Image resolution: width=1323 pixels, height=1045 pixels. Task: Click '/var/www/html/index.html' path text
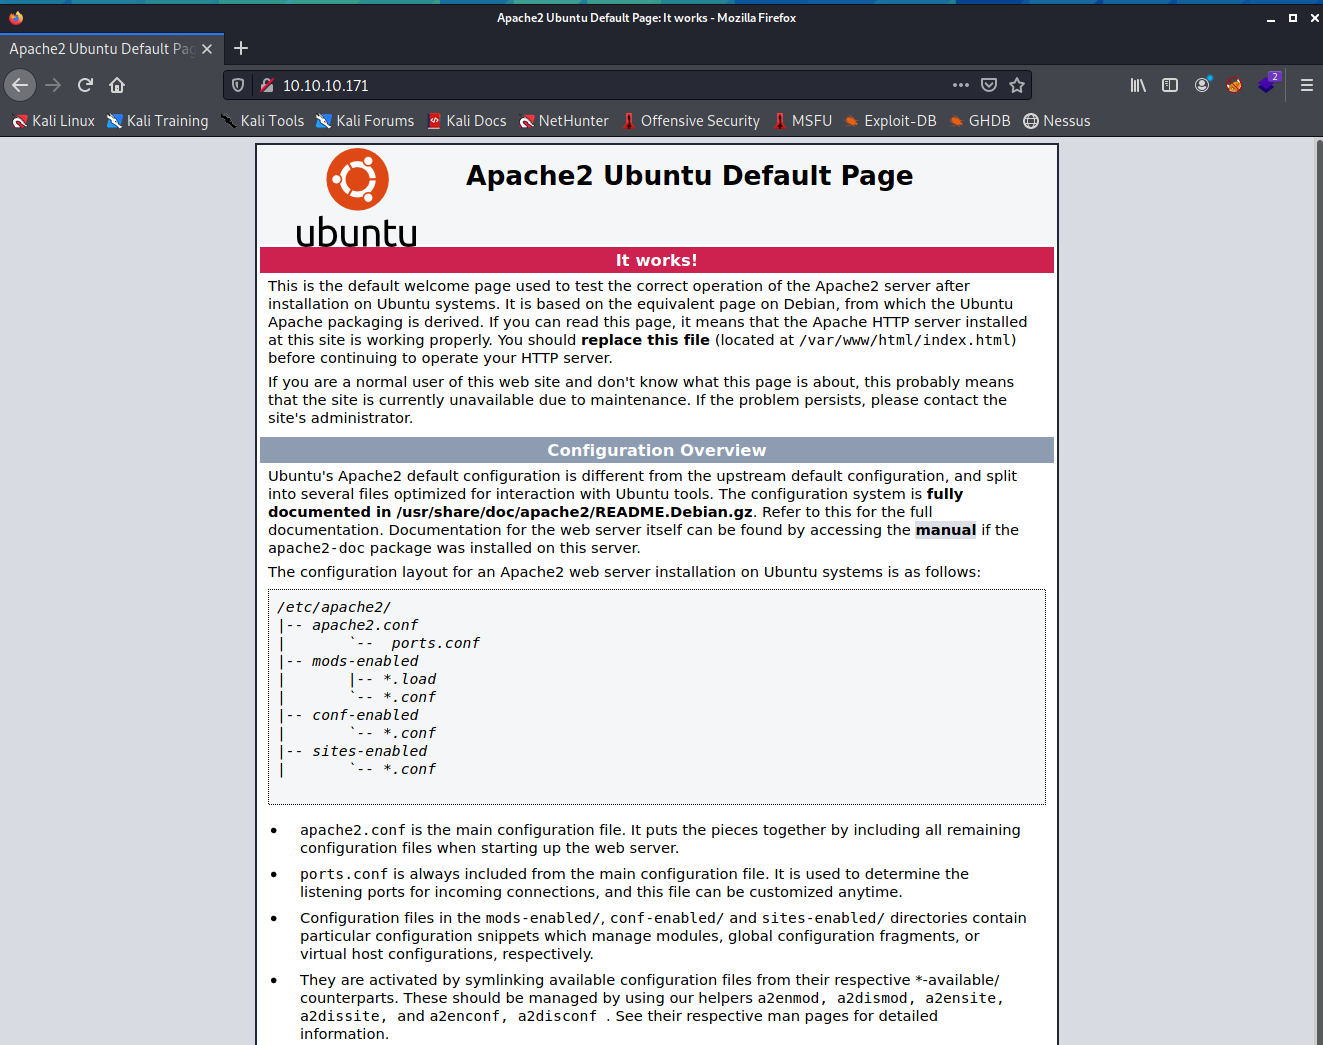click(905, 340)
